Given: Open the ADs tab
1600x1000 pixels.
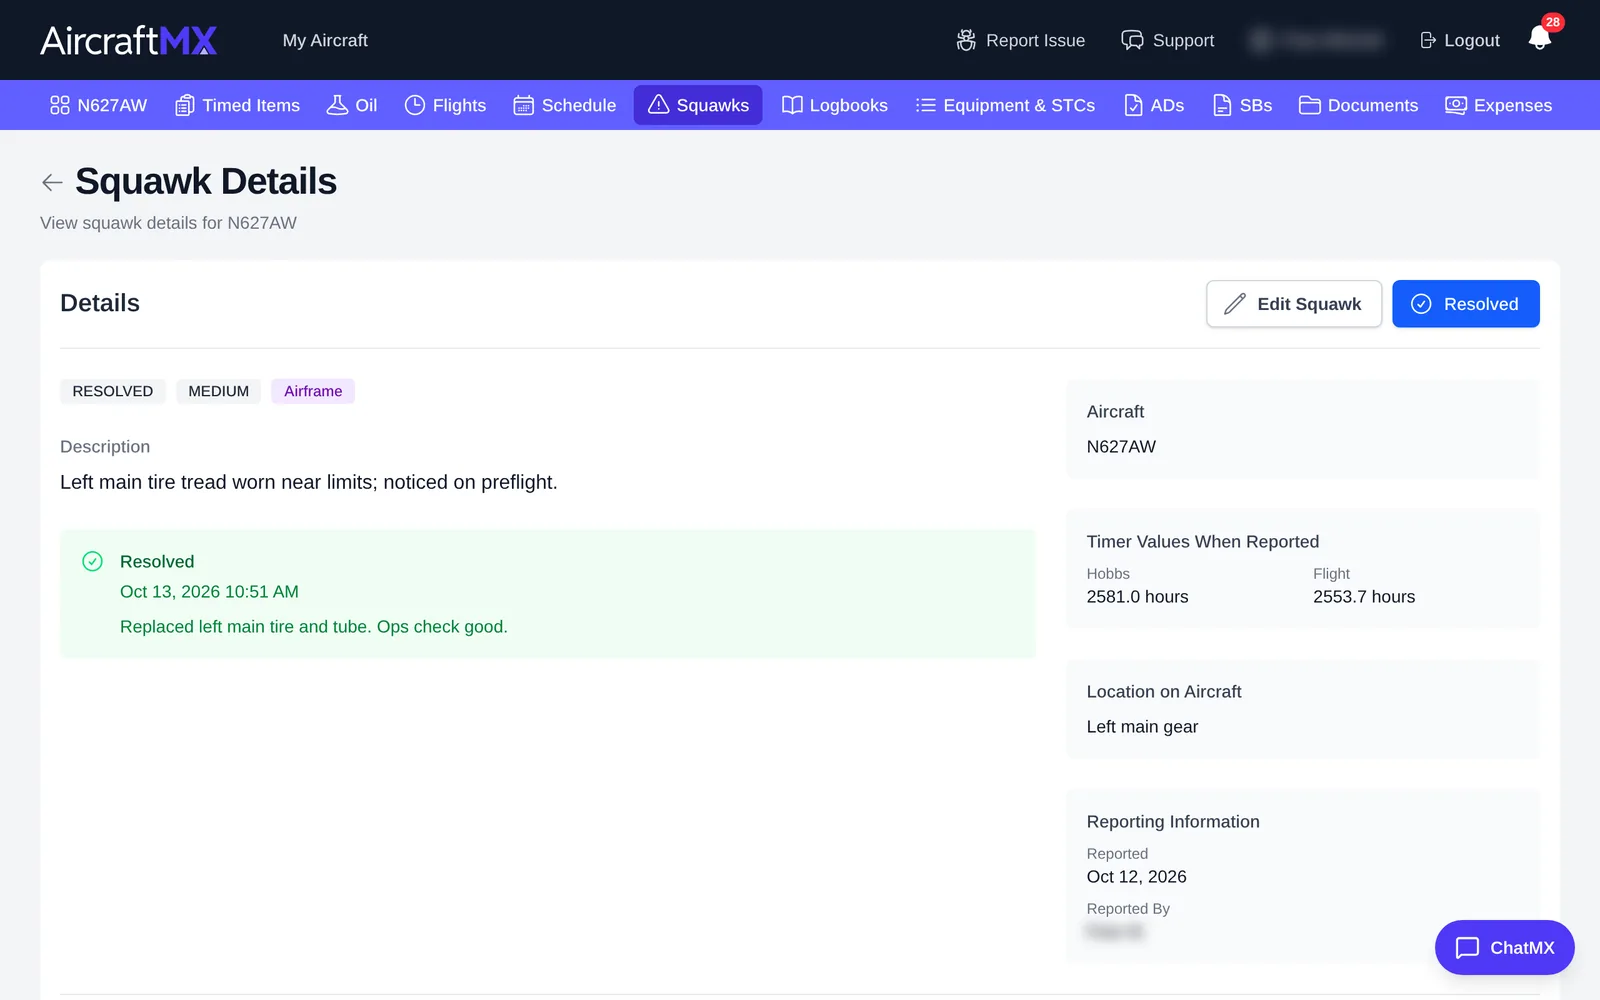Looking at the screenshot, I should 1154,105.
